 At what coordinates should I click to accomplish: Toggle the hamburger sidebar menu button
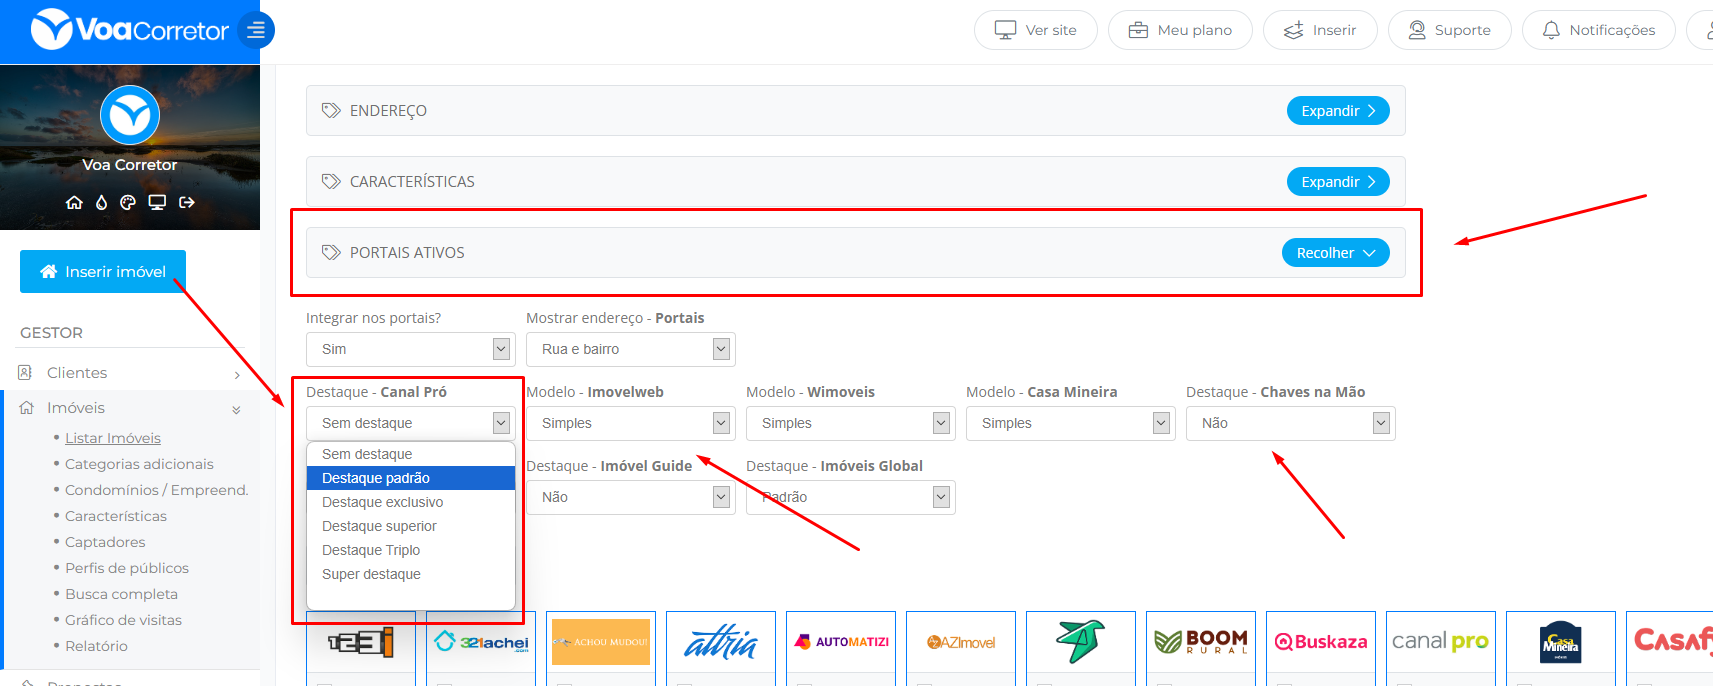click(256, 30)
